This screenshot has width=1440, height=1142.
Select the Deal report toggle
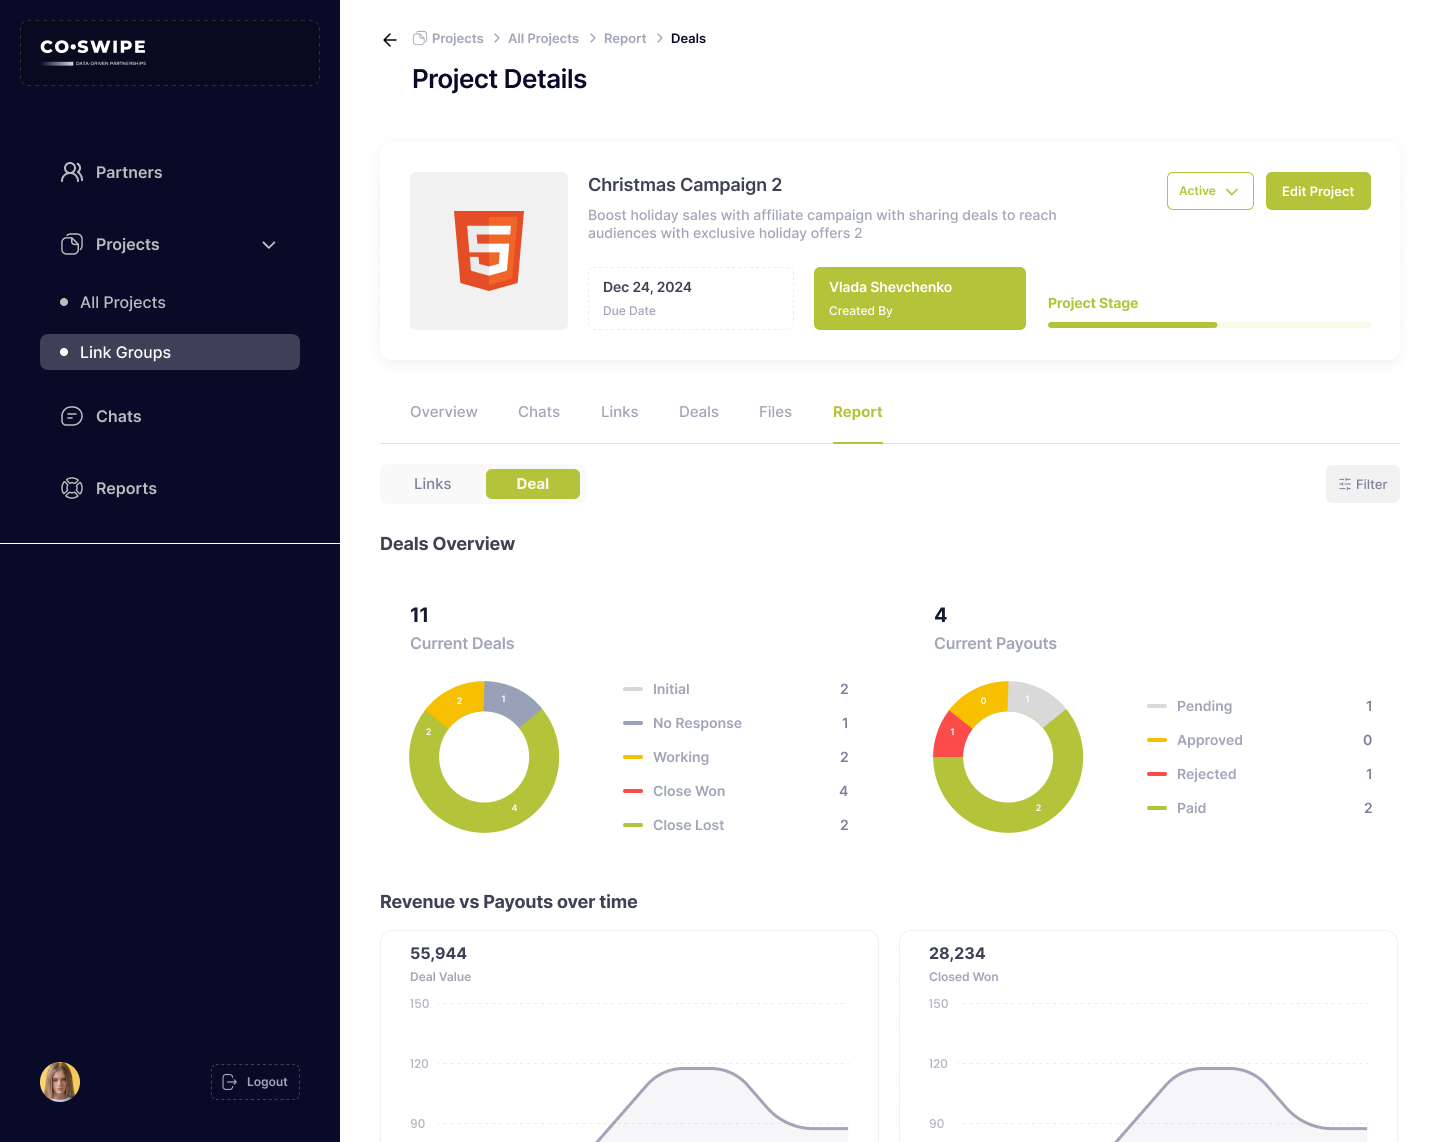[532, 484]
